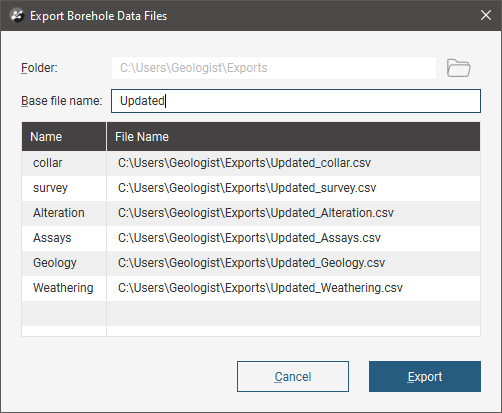The image size is (502, 413).
Task: Open the folder browse icon
Action: pyautogui.click(x=458, y=68)
